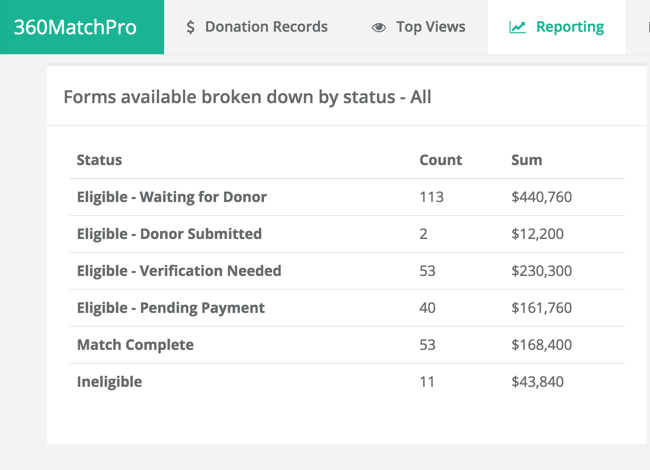Click the Count column header
This screenshot has width=650, height=470.
tap(440, 160)
